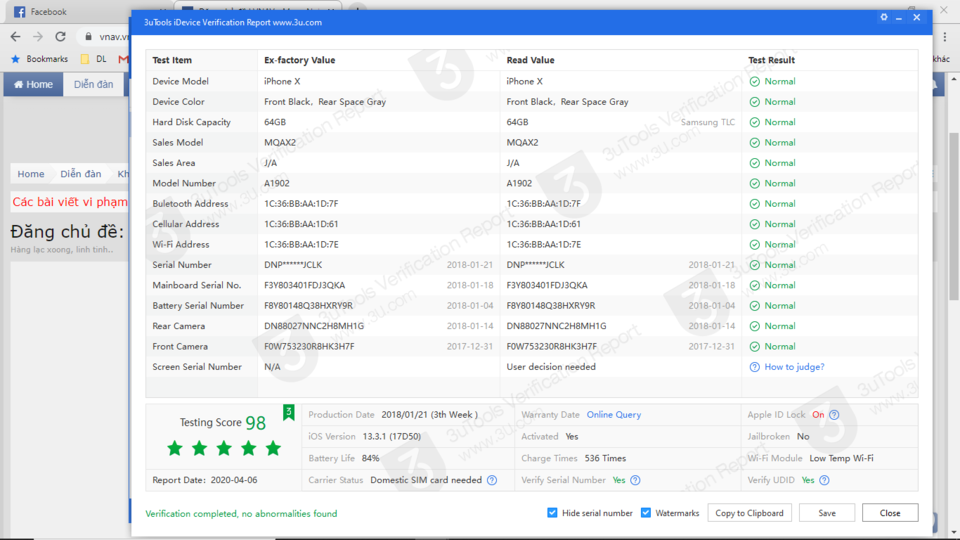Click the Diễn đàn breadcrumb link

coord(81,174)
